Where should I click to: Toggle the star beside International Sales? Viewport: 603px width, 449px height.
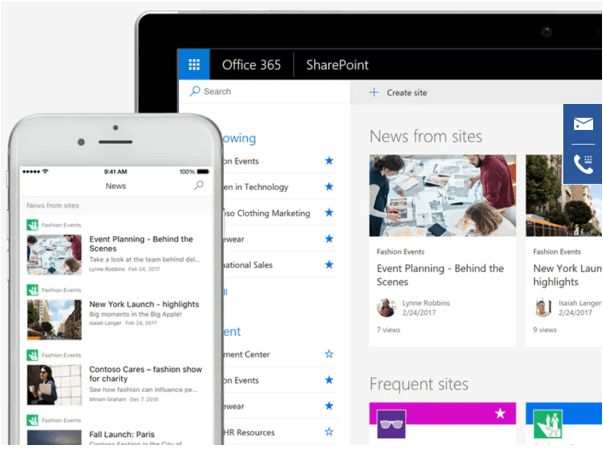click(x=329, y=264)
